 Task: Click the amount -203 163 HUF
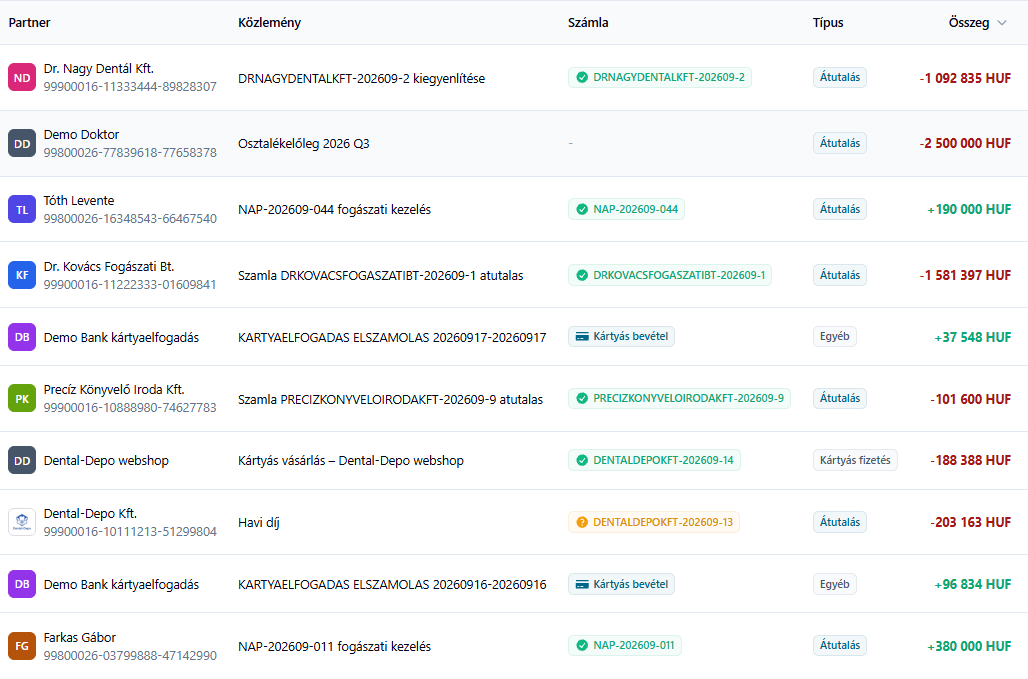click(970, 522)
